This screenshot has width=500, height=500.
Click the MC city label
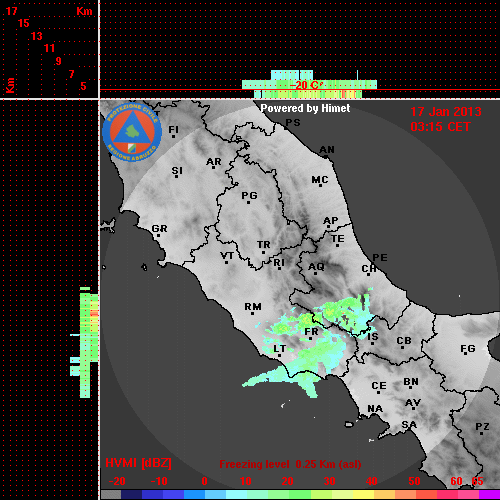(x=320, y=180)
